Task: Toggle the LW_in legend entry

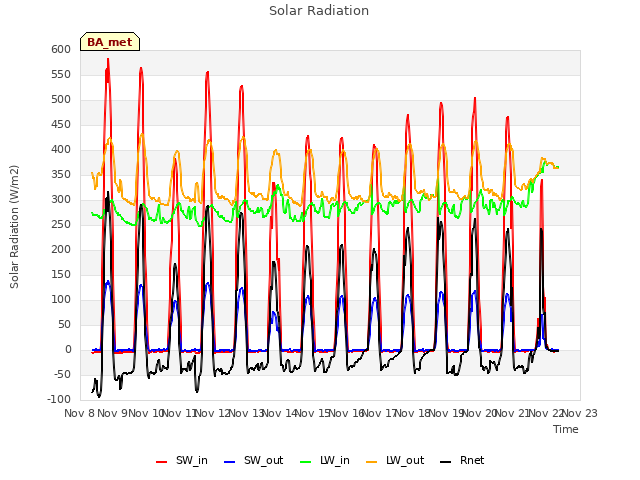Action: click(x=325, y=460)
